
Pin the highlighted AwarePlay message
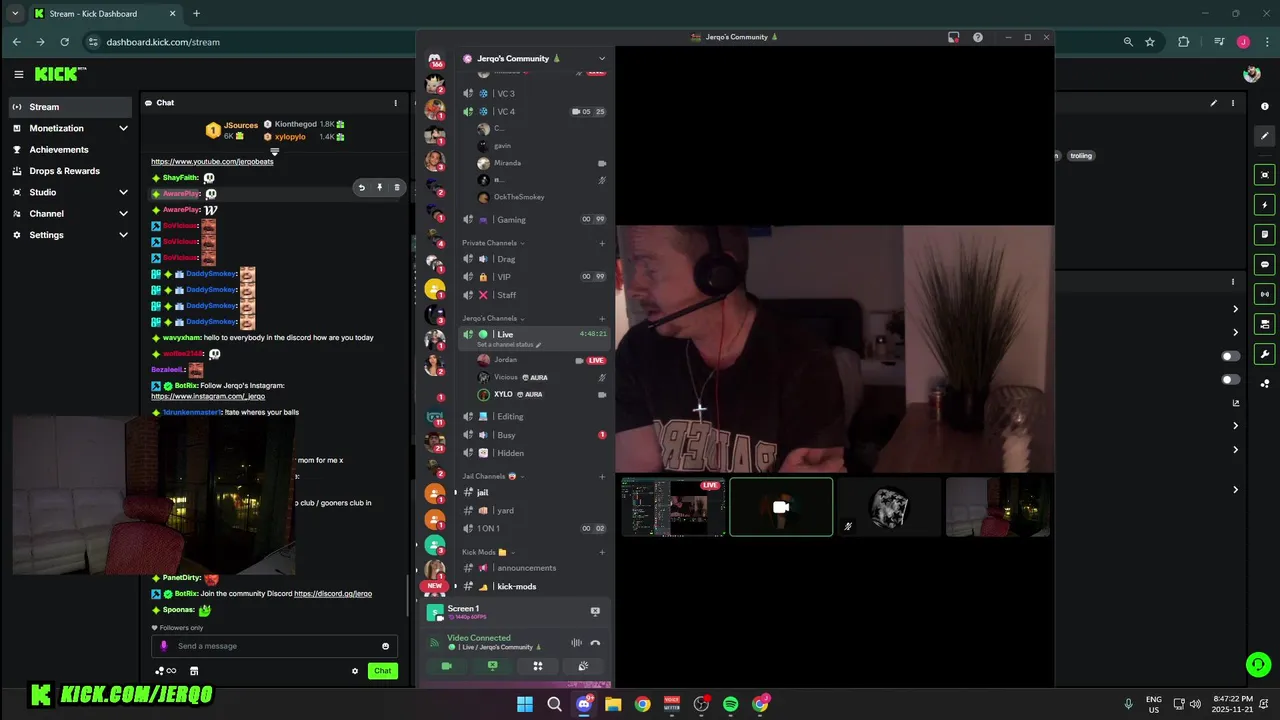[x=379, y=187]
